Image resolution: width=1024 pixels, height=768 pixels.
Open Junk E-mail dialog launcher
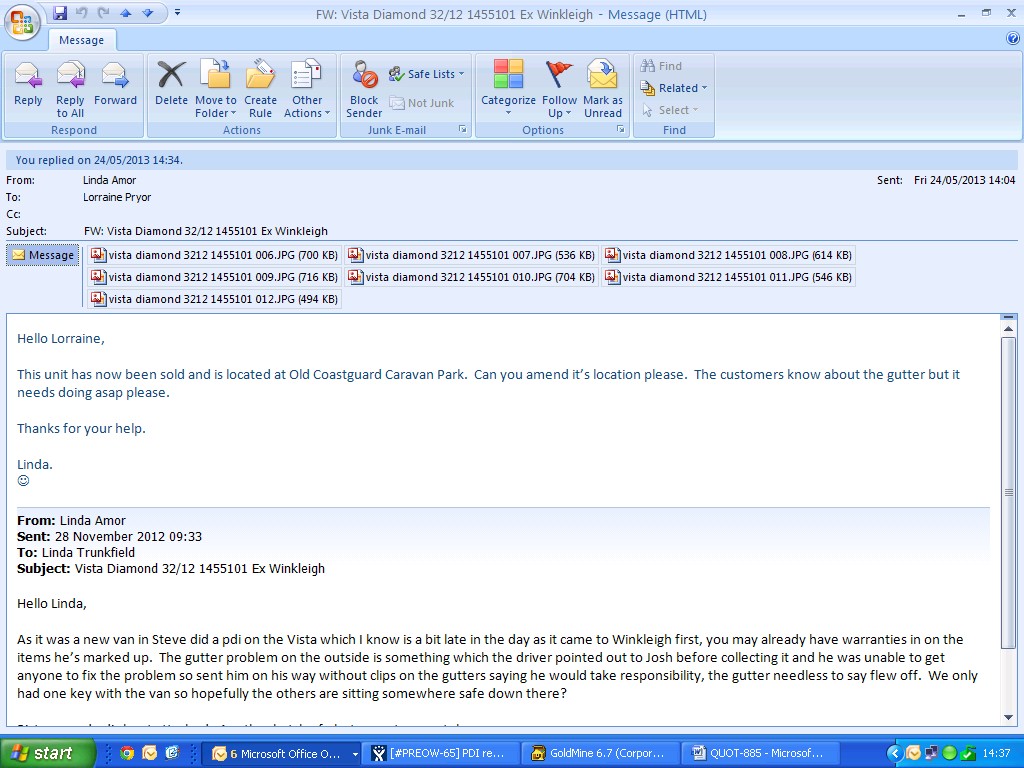(x=462, y=129)
